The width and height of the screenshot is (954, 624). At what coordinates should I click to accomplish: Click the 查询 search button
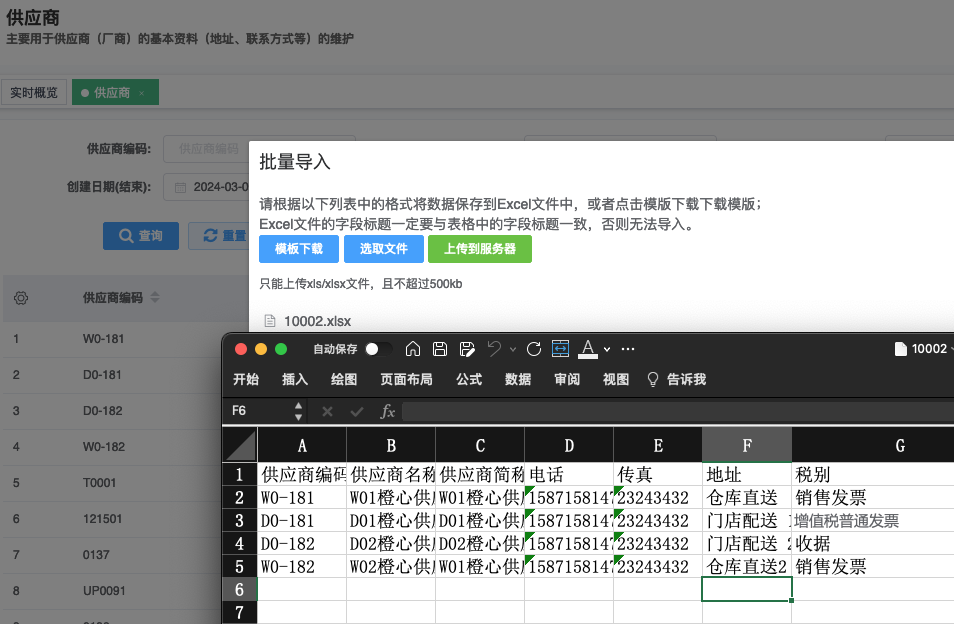click(141, 236)
